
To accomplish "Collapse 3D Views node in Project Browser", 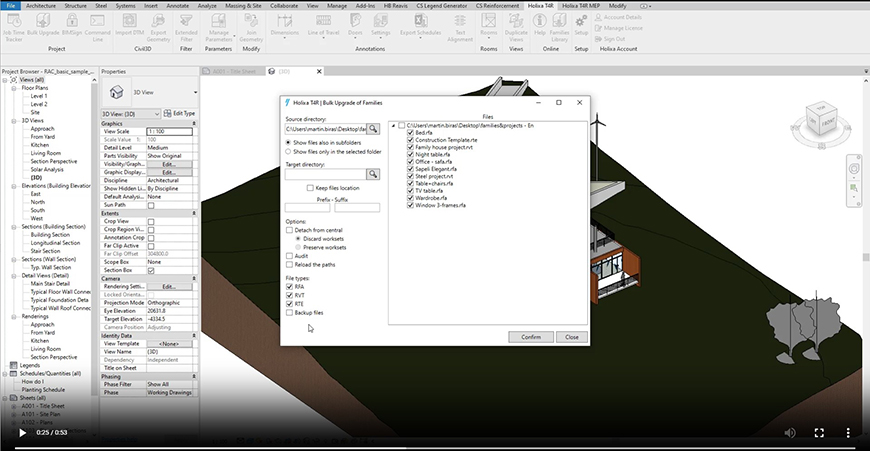I will pos(14,121).
